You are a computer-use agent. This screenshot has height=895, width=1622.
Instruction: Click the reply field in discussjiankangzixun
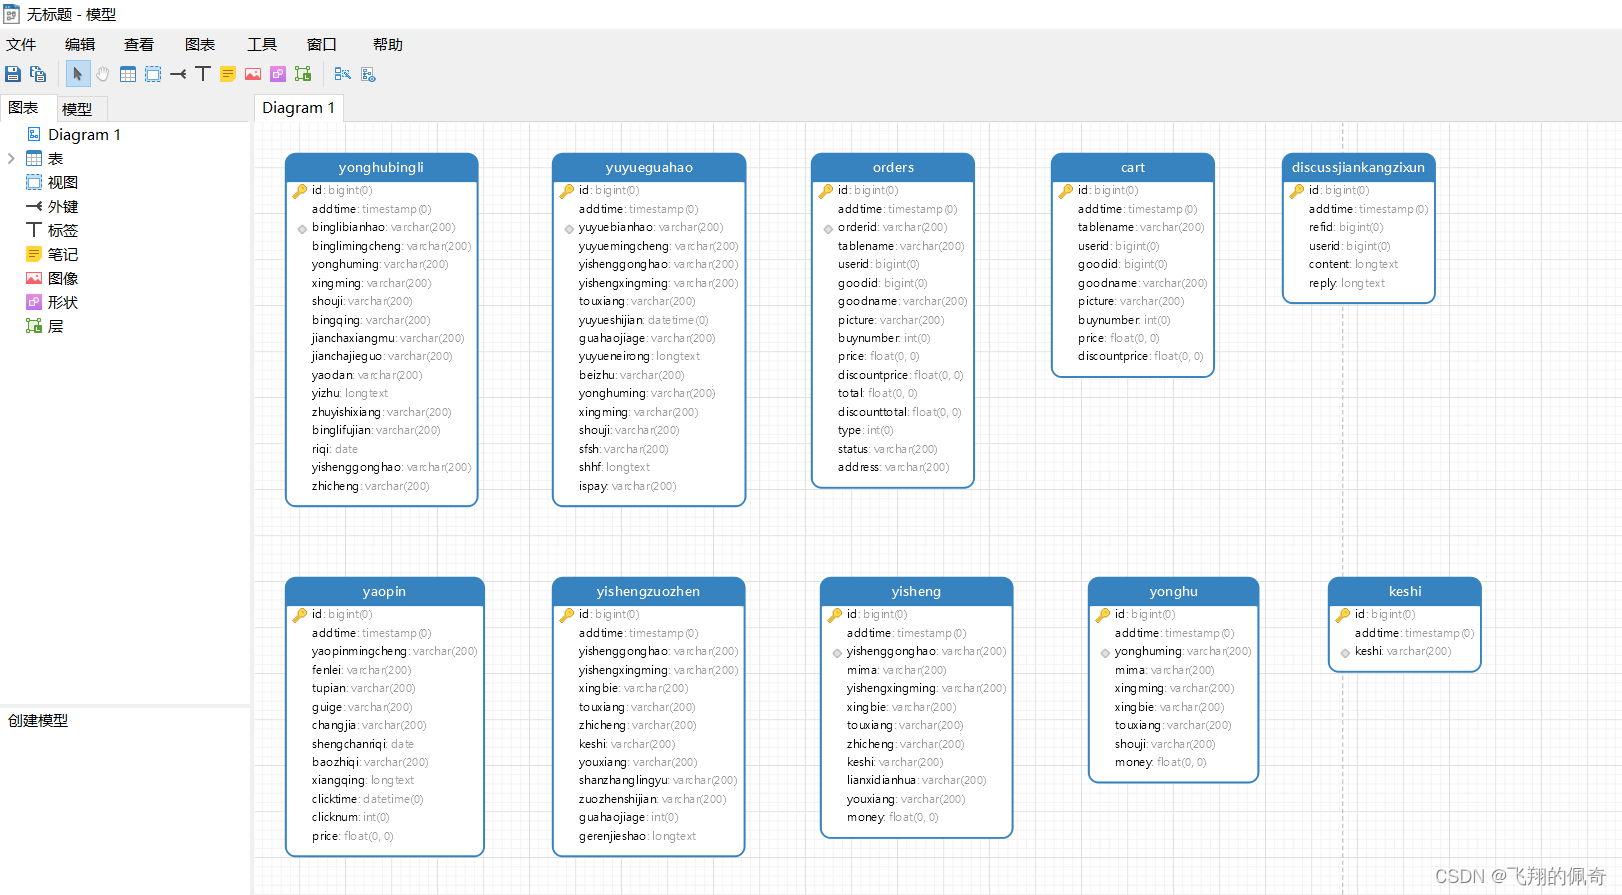pos(1346,283)
